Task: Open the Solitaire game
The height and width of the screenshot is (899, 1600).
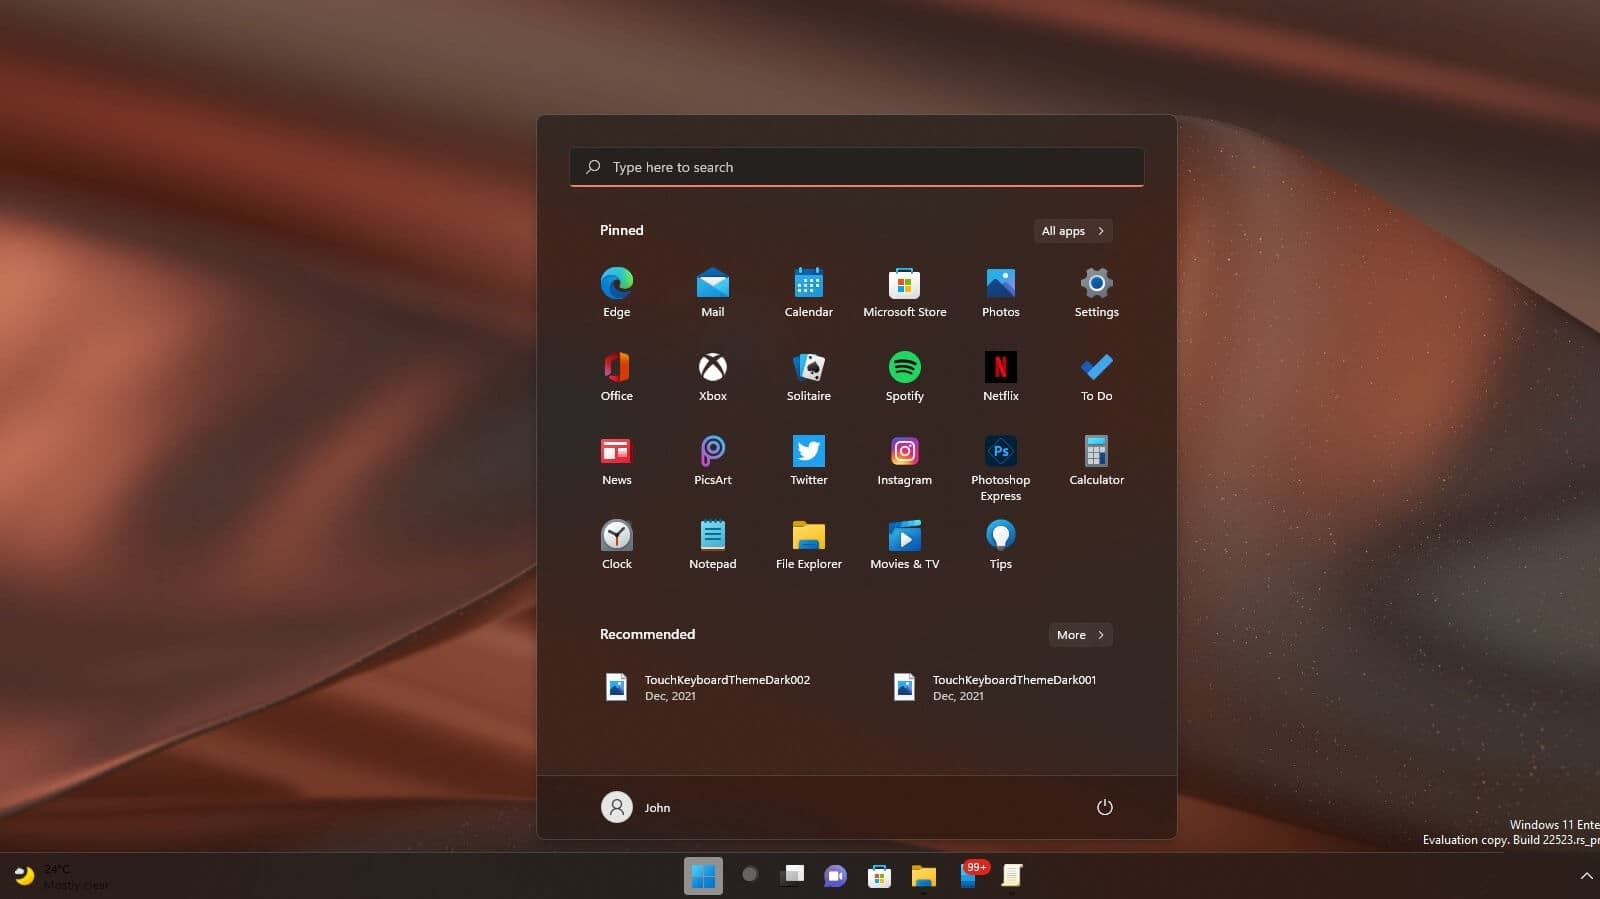Action: (x=808, y=376)
